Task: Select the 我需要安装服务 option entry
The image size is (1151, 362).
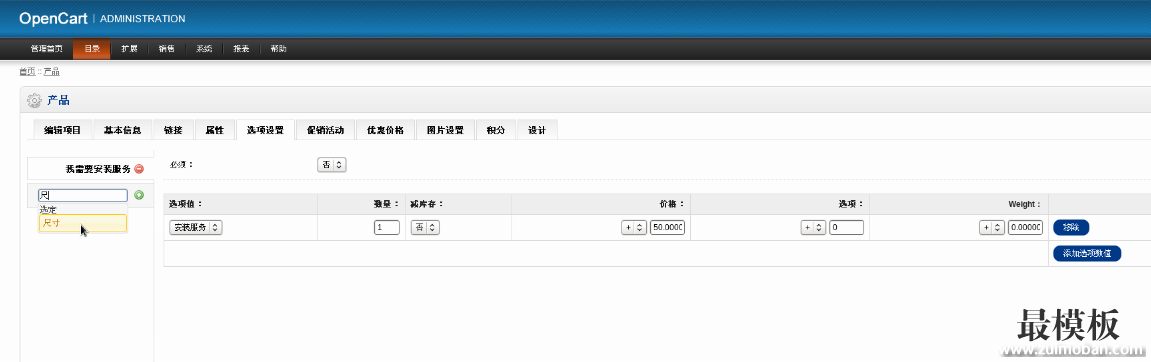Action: click(90, 169)
